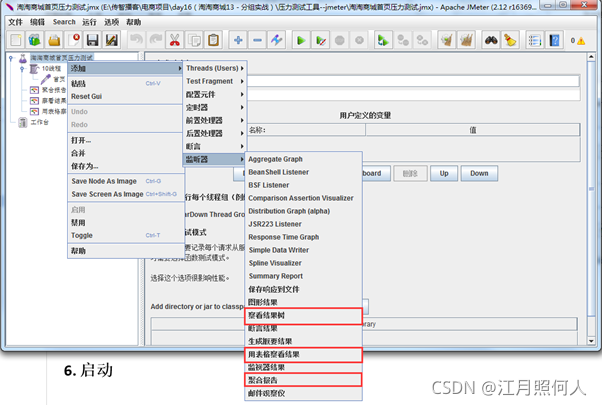Collapse the test plan root tree node

click(x=11, y=58)
